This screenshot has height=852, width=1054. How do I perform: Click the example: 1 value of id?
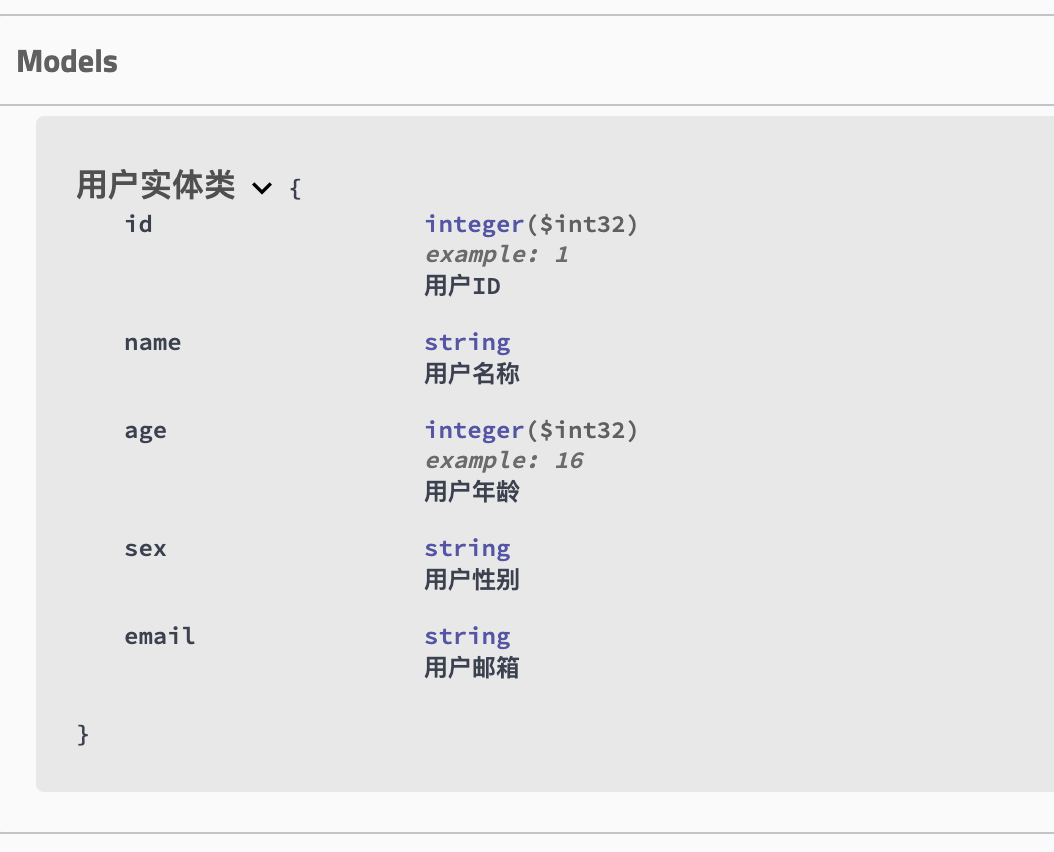coord(496,254)
